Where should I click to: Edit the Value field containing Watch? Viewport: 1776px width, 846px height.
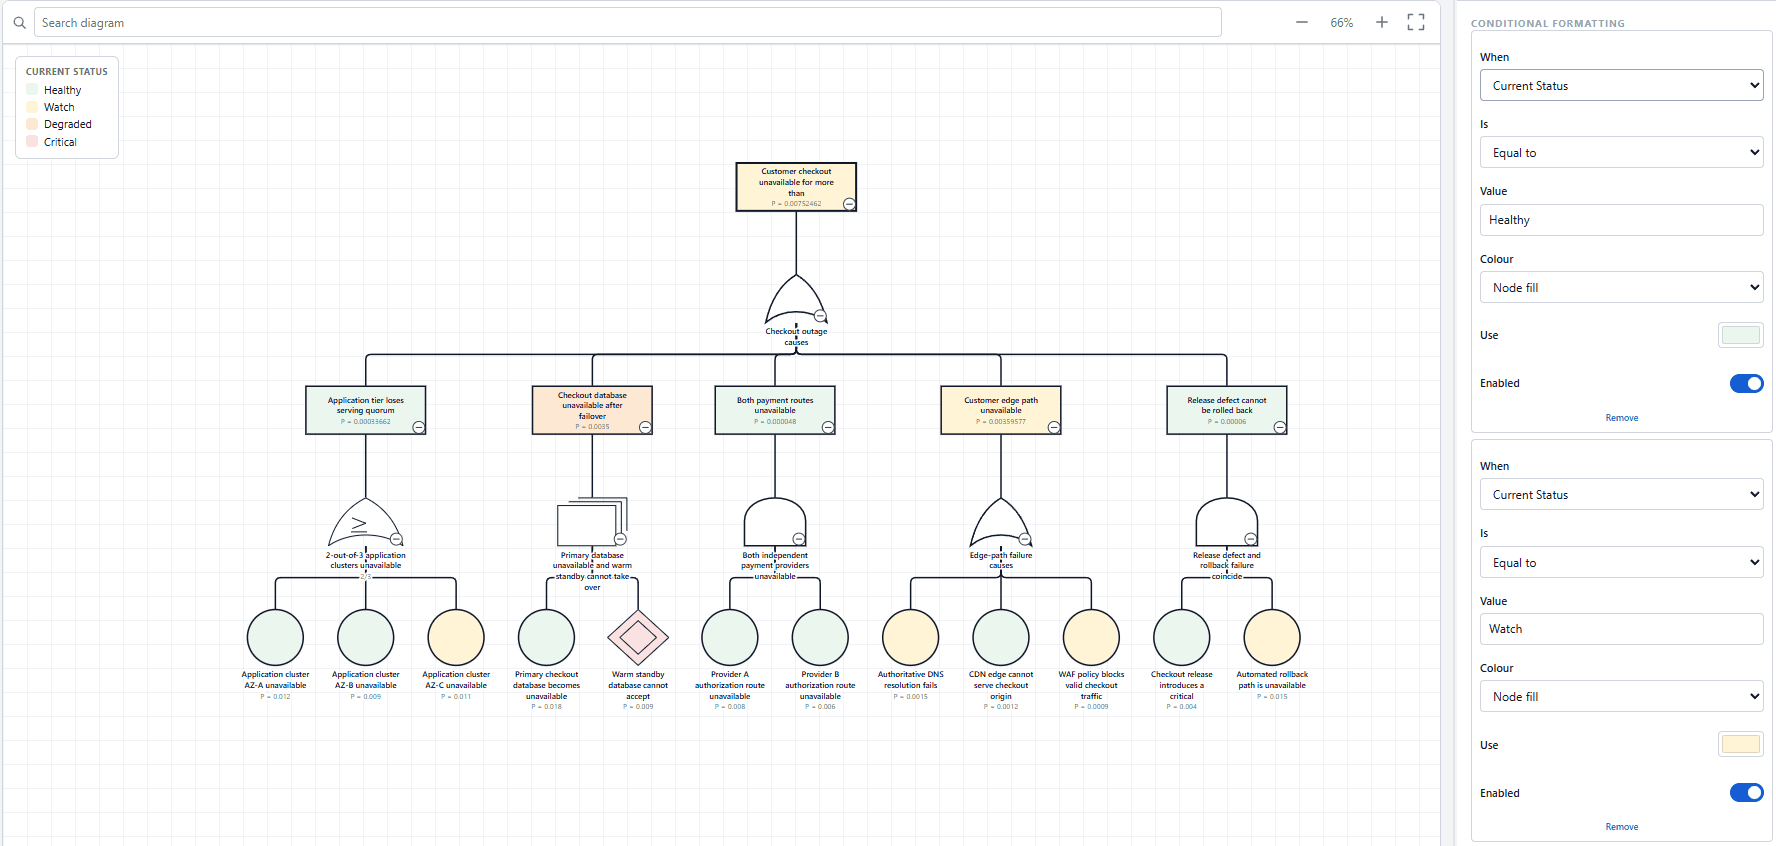[x=1621, y=629]
